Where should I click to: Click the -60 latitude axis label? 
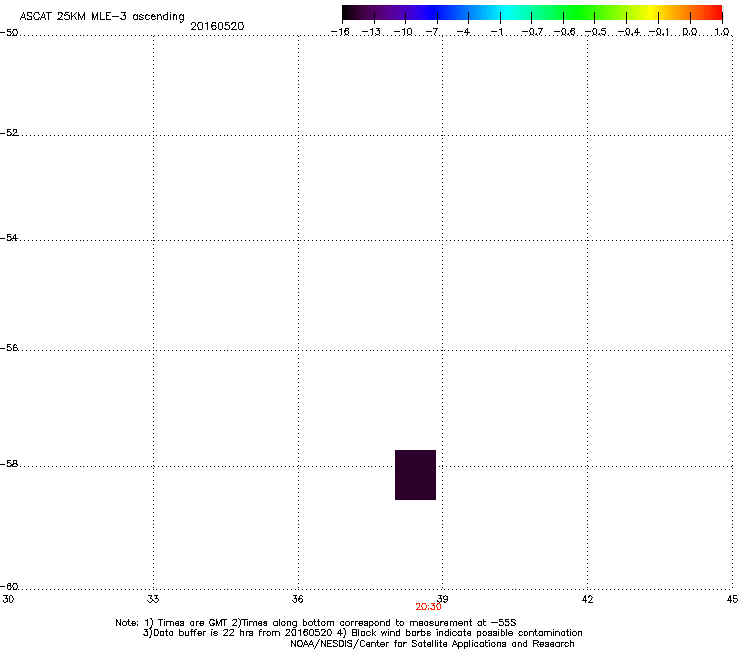pos(9,587)
